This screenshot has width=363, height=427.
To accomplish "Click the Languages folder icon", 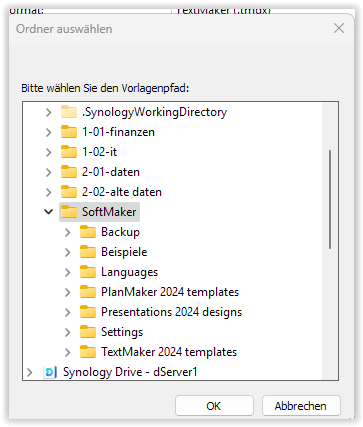I will point(88,272).
